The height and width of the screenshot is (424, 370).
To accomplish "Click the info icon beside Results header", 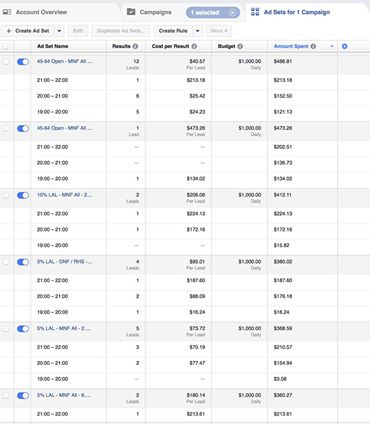I will click(135, 46).
